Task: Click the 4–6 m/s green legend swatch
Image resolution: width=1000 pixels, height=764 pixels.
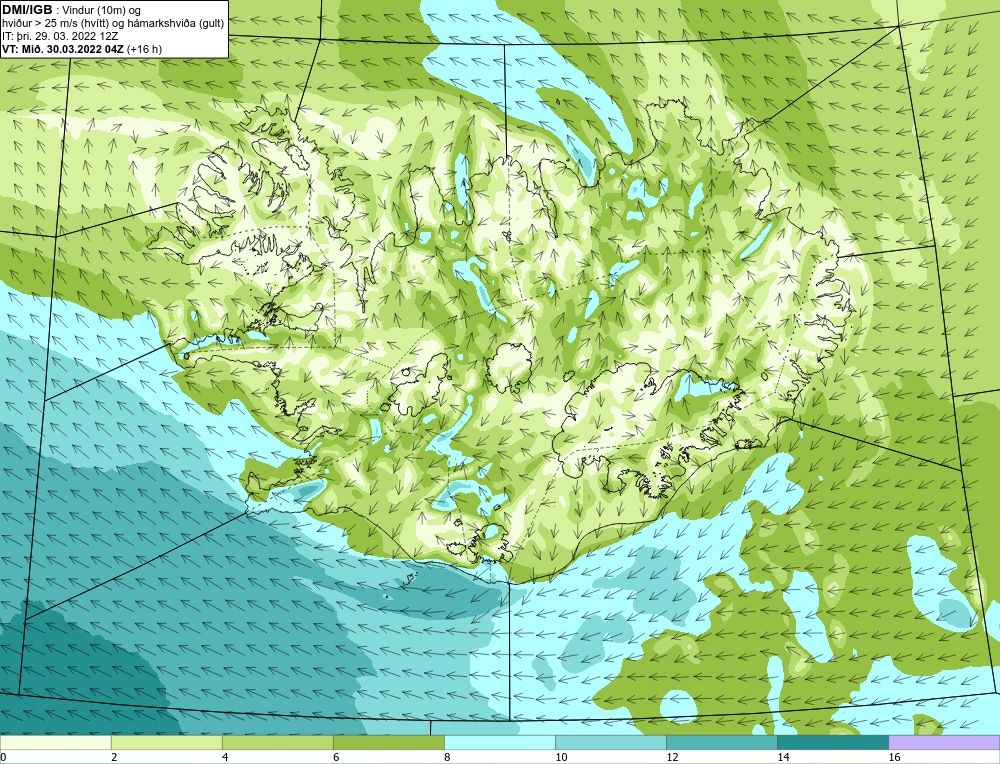Action: tap(277, 742)
